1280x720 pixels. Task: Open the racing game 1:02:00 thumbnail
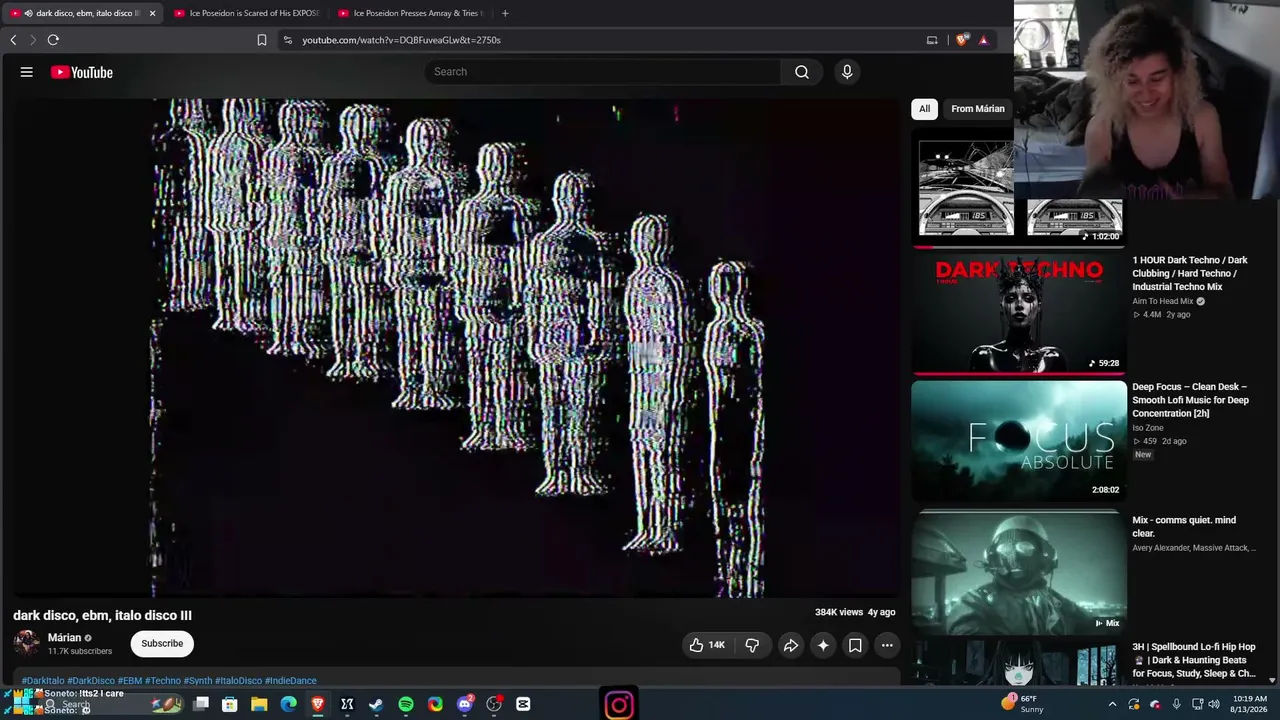tap(1019, 187)
